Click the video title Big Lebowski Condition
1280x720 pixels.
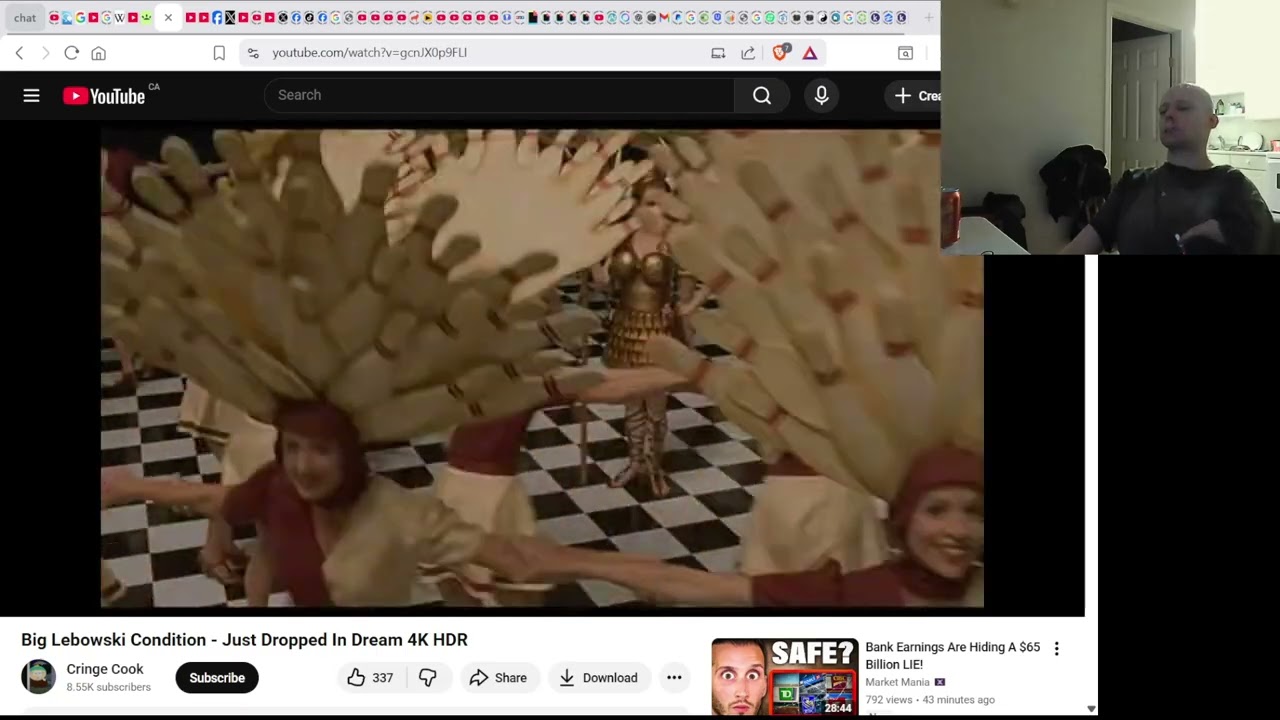click(244, 640)
